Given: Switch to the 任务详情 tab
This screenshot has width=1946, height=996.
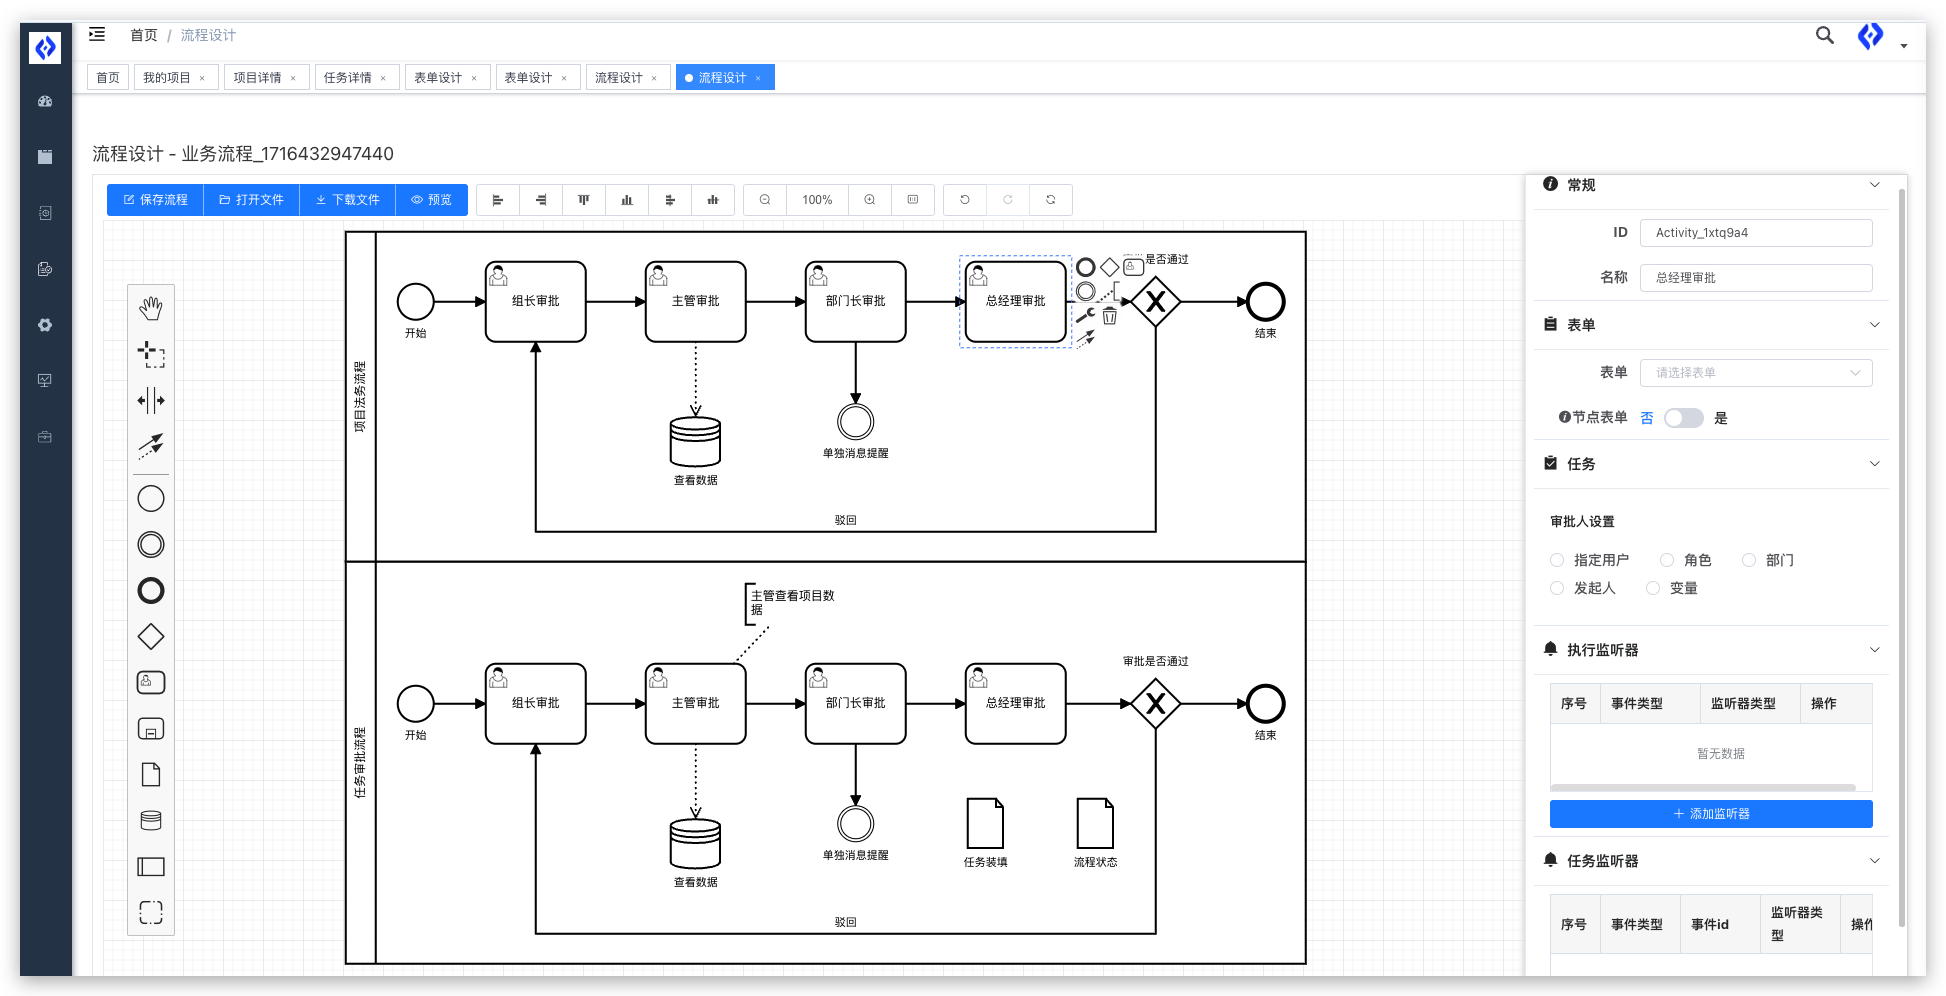Looking at the screenshot, I should click(x=348, y=78).
